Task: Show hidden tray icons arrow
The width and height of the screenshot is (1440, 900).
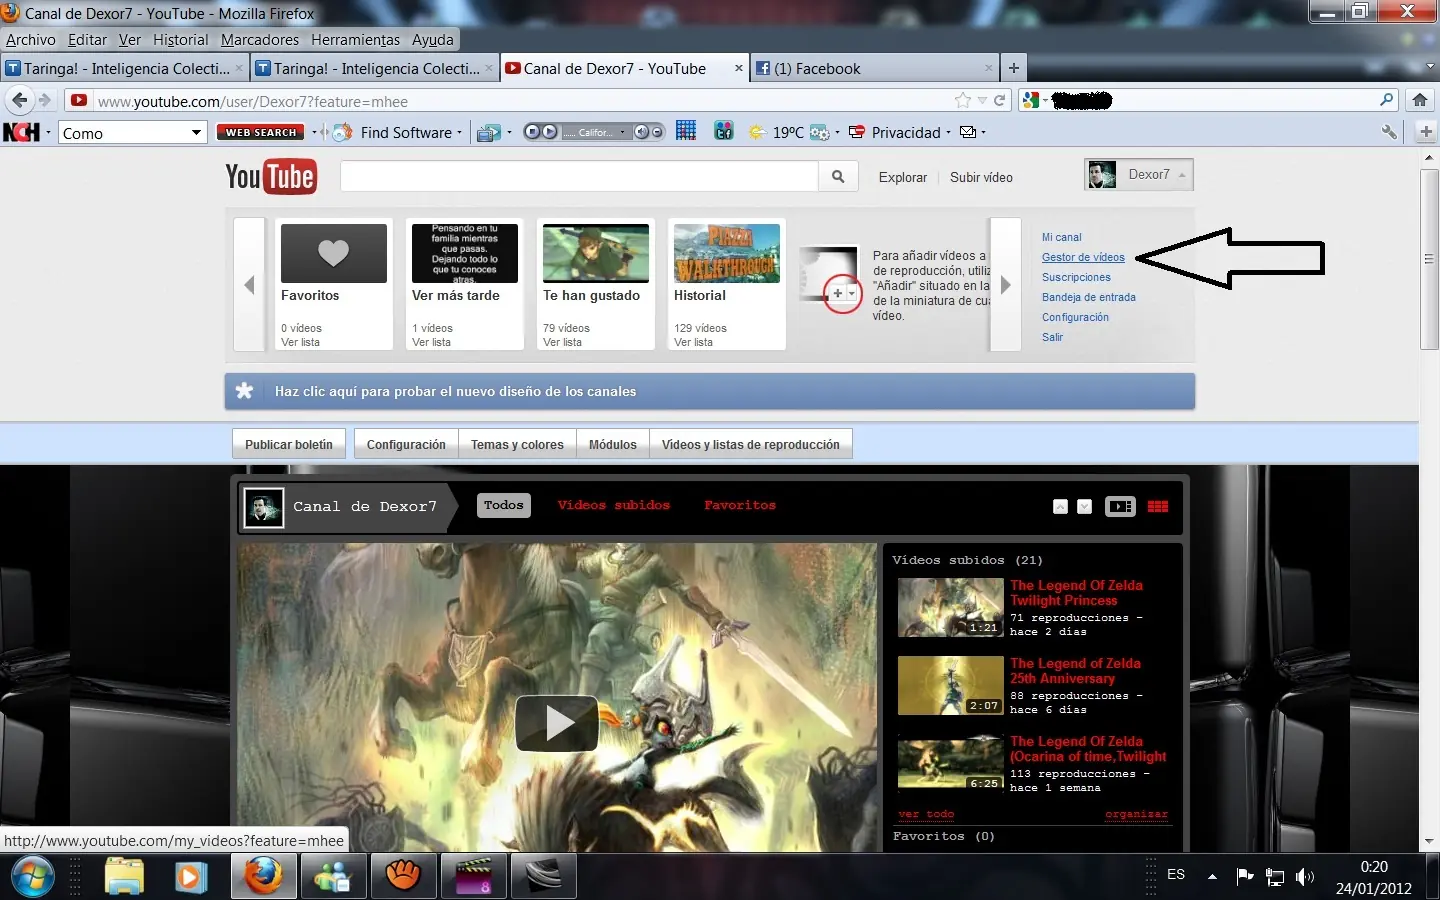Action: (x=1212, y=877)
